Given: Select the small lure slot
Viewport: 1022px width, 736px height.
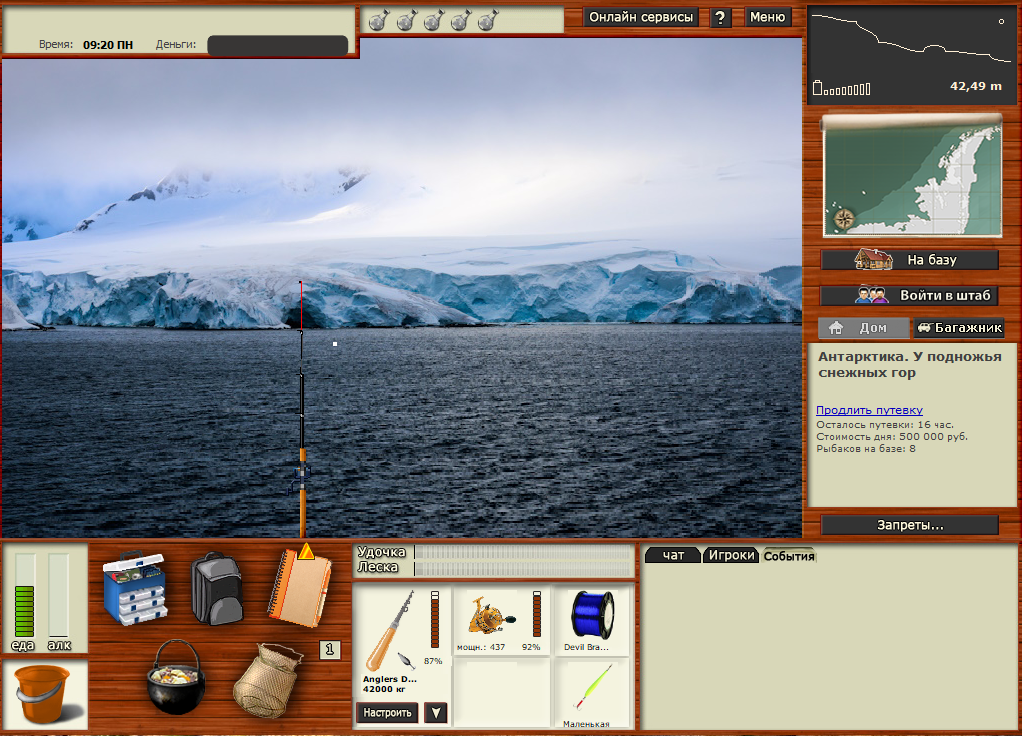Looking at the screenshot, I should (x=590, y=691).
